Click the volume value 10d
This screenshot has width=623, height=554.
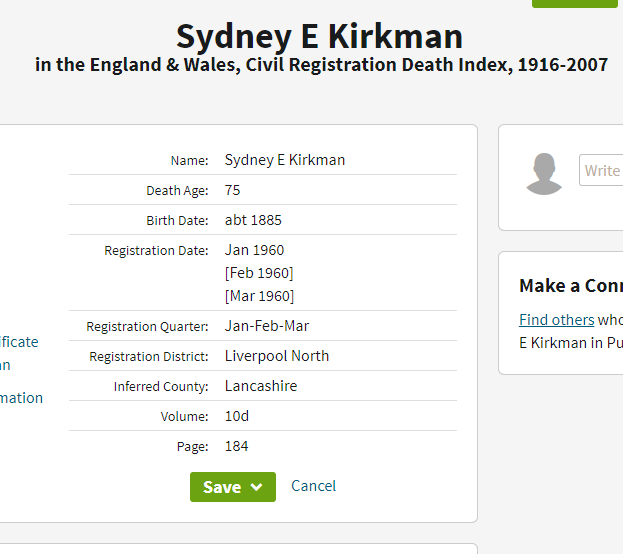pyautogui.click(x=237, y=416)
